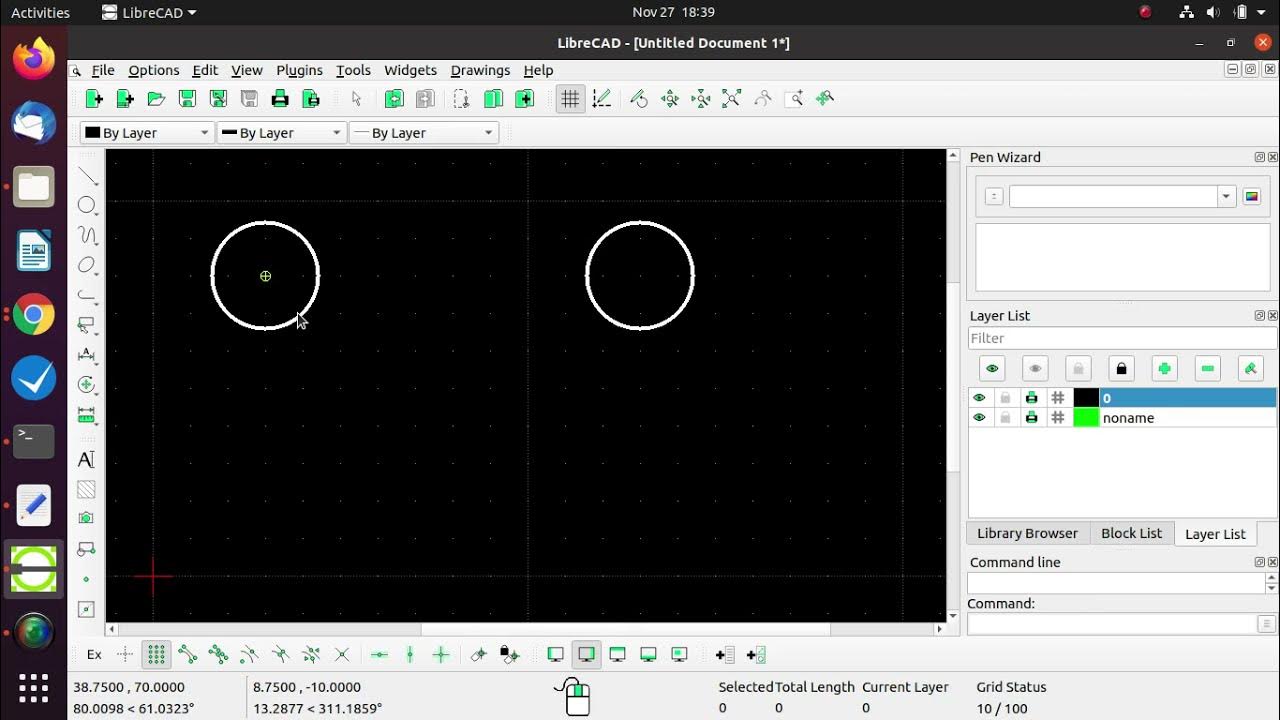Select the Hatch tool icon

tap(86, 490)
